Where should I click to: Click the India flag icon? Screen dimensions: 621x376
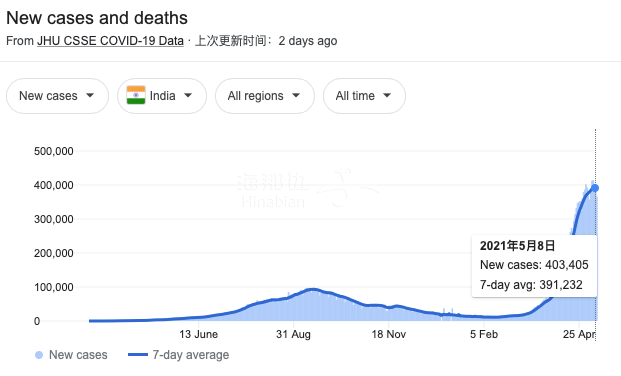[x=136, y=95]
